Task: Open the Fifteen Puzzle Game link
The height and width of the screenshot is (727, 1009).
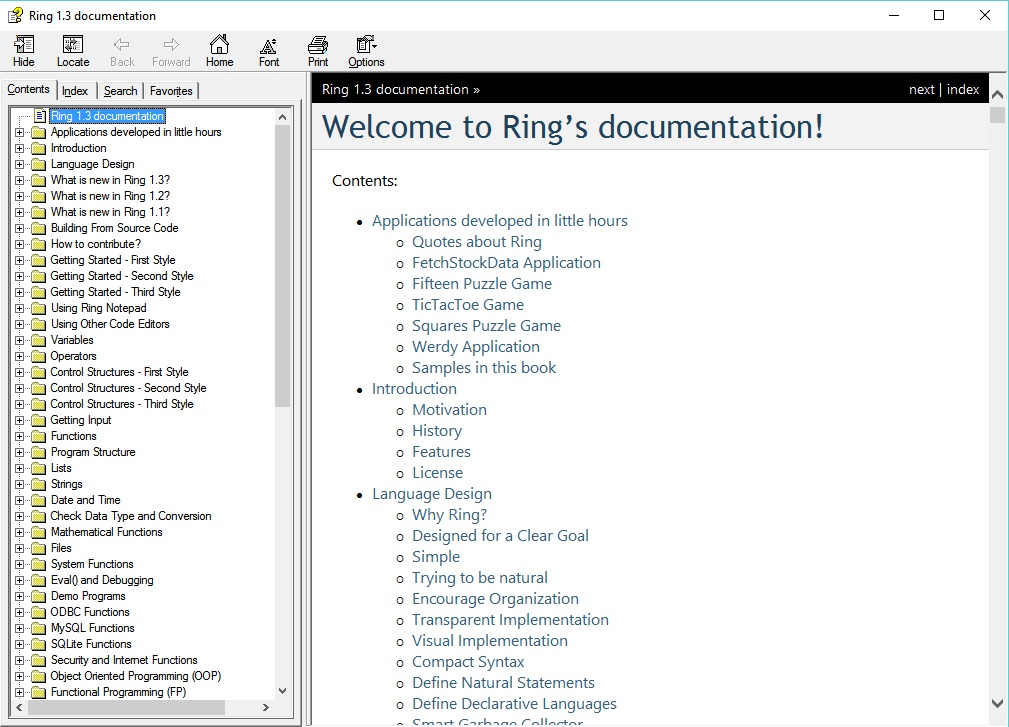Action: point(482,284)
